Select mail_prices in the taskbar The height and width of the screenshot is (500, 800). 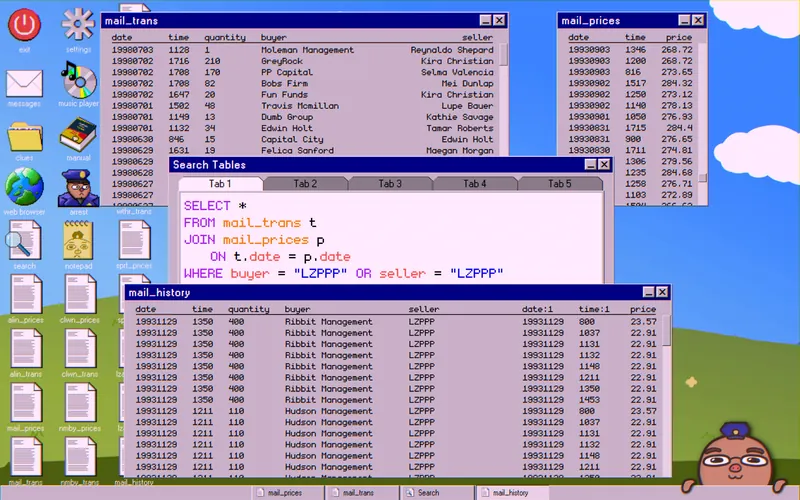pos(287,493)
